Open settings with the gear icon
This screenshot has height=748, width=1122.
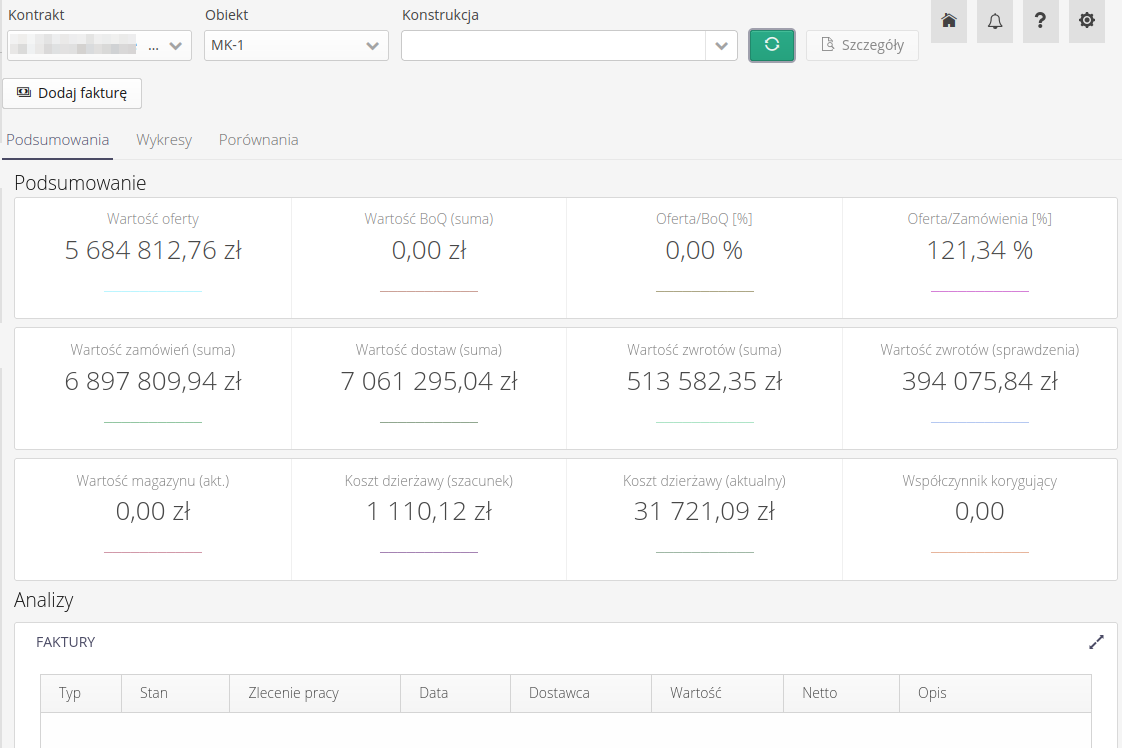pyautogui.click(x=1087, y=21)
